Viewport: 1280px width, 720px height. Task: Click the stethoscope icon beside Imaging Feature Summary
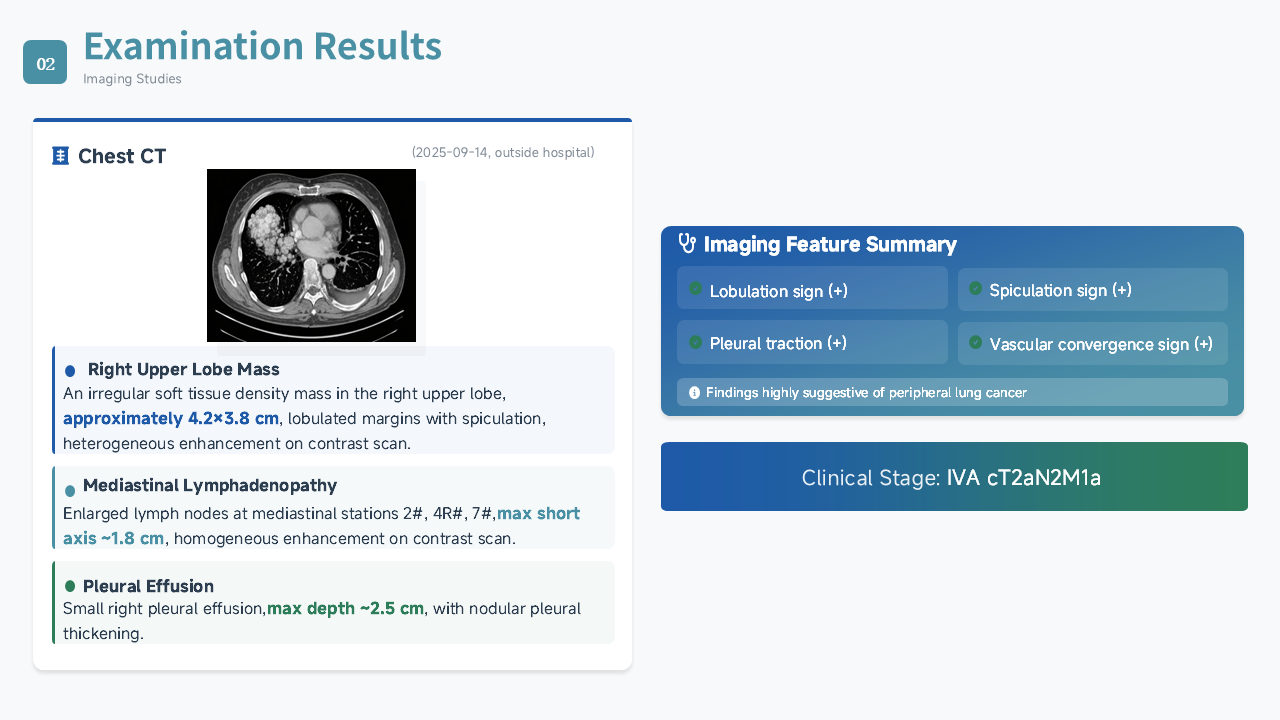[x=687, y=243]
